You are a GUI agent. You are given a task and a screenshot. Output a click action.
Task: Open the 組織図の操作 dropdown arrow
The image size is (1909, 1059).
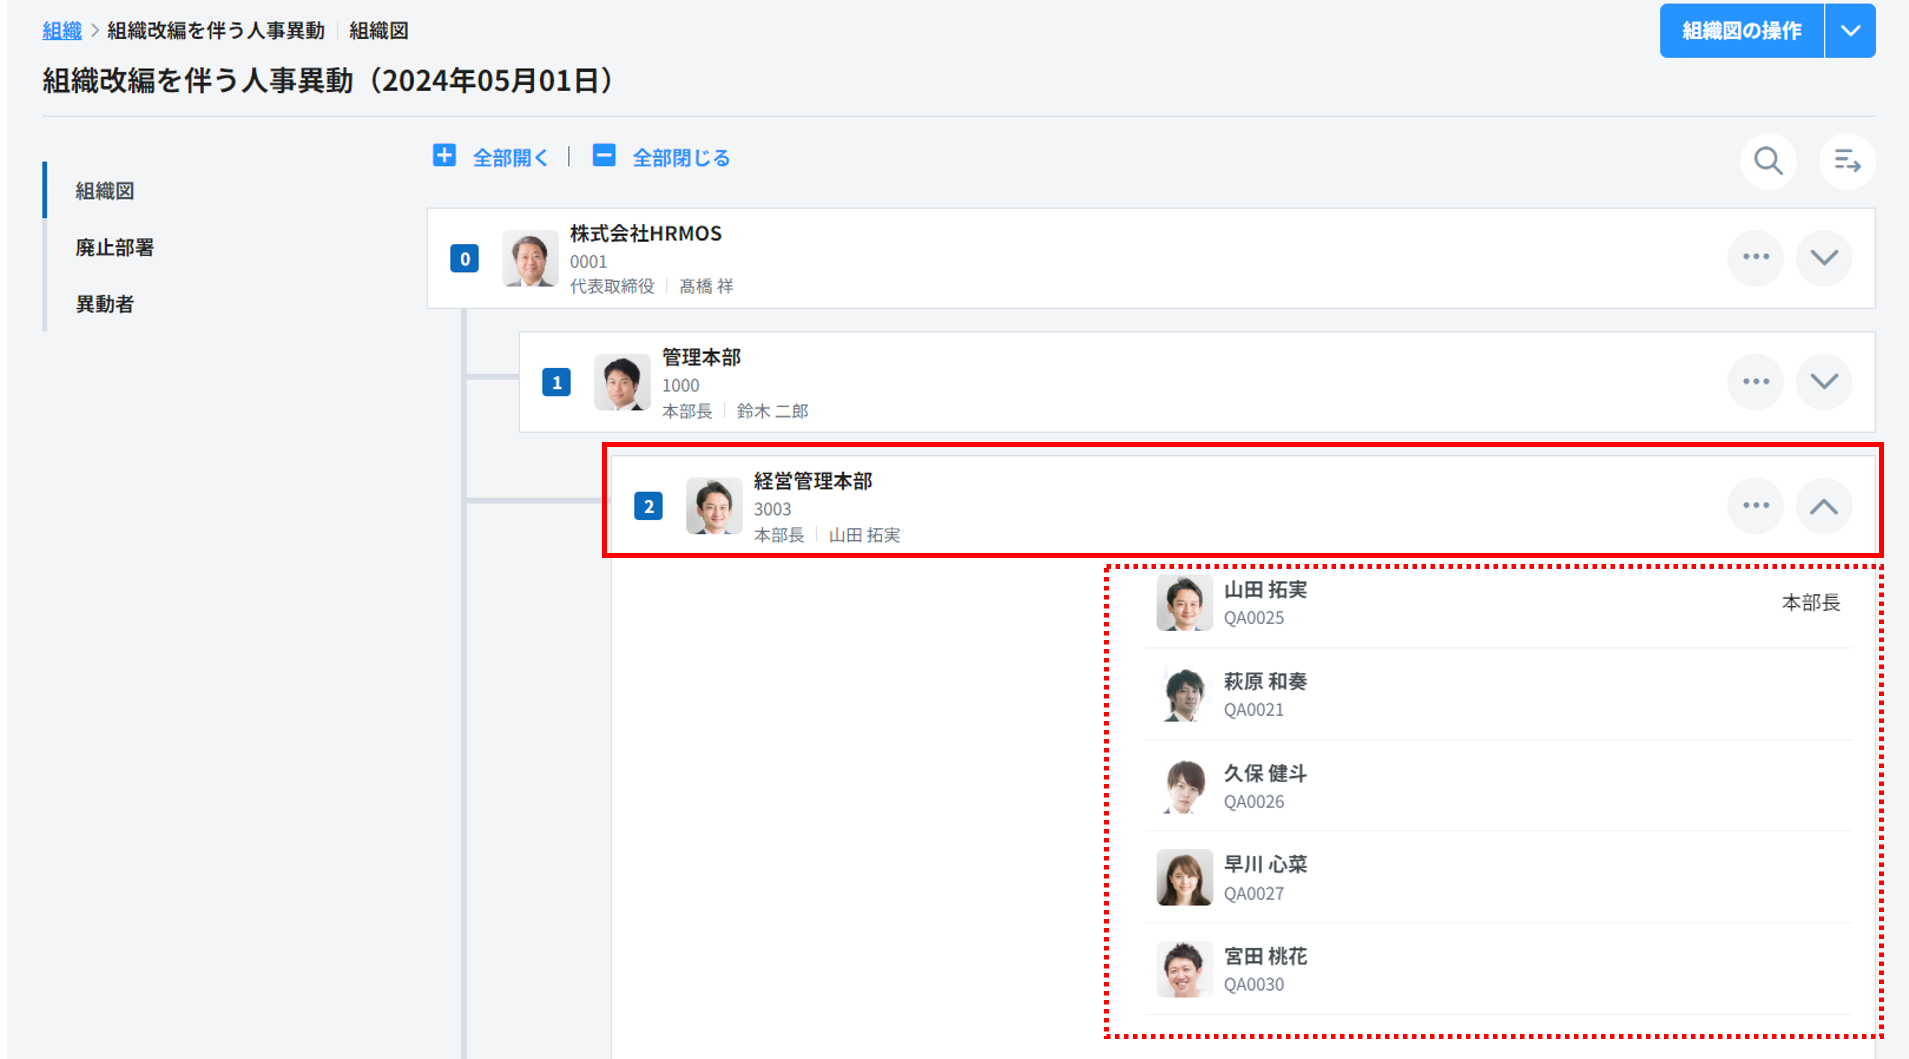click(x=1850, y=31)
